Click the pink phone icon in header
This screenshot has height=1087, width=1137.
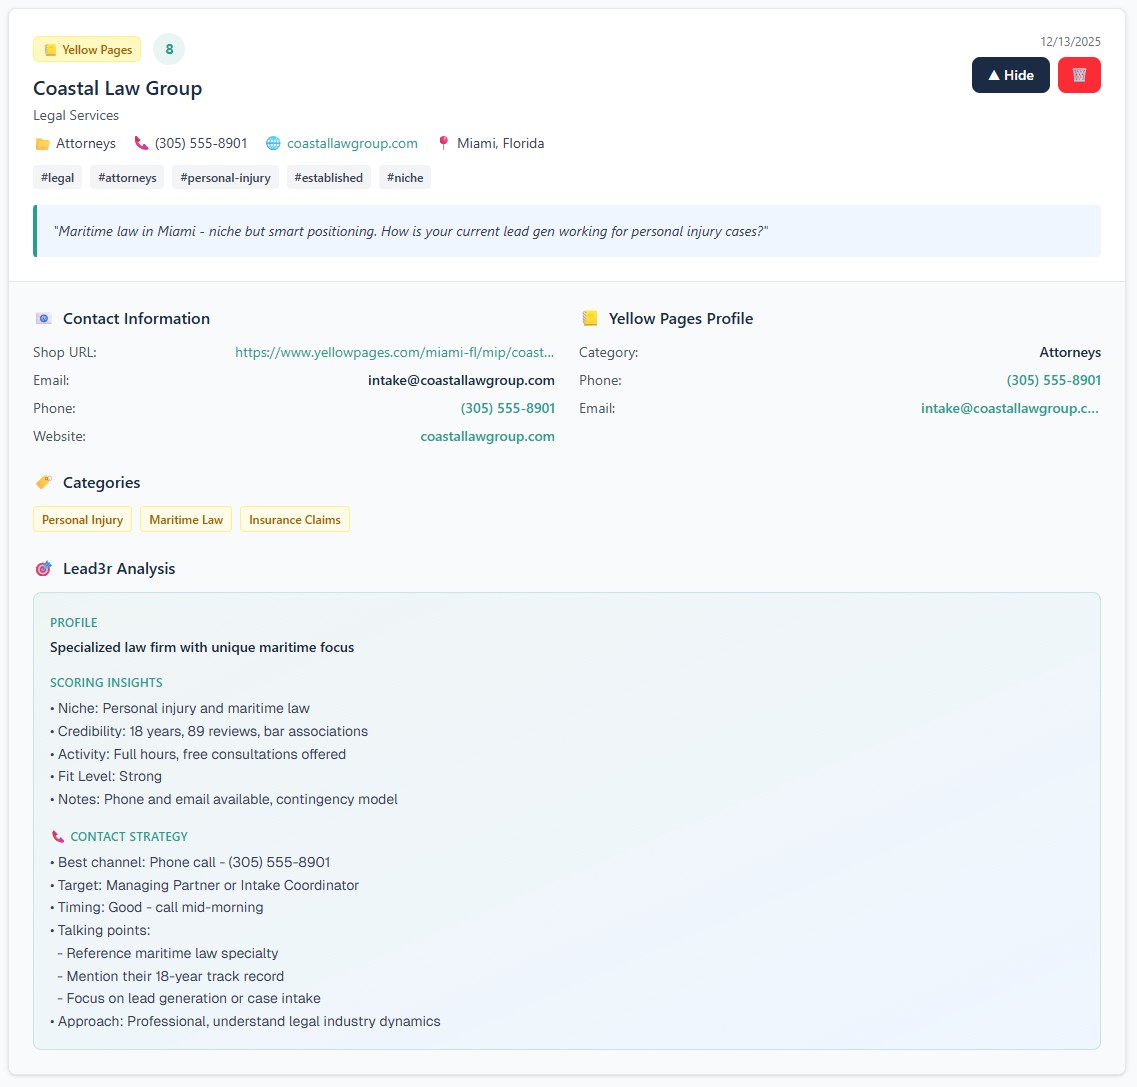[141, 143]
